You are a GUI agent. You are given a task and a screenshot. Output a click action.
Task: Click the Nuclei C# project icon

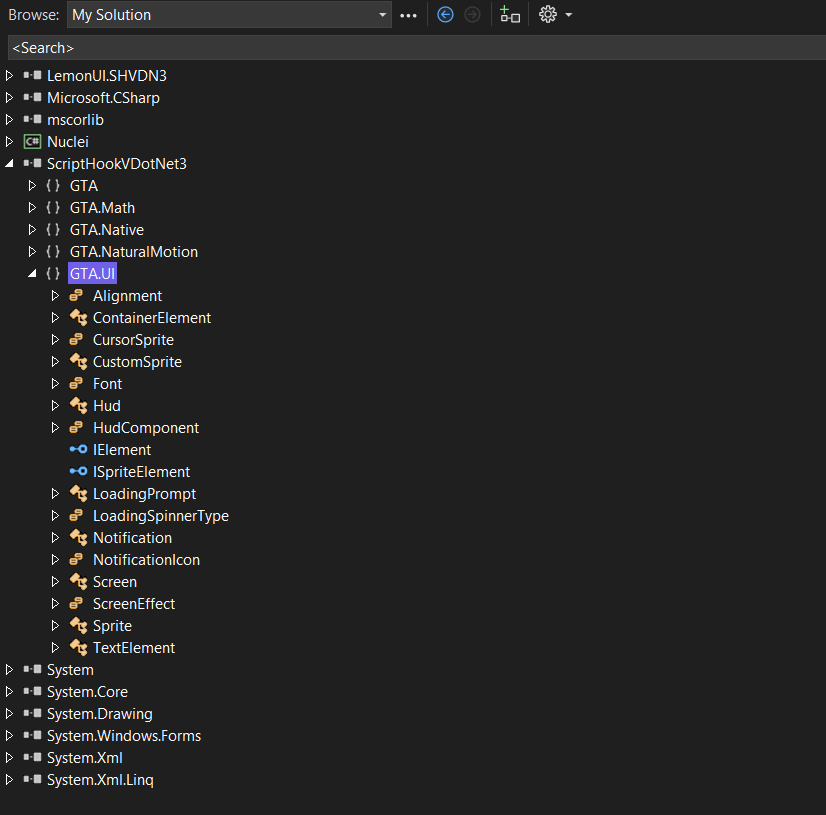click(x=33, y=142)
